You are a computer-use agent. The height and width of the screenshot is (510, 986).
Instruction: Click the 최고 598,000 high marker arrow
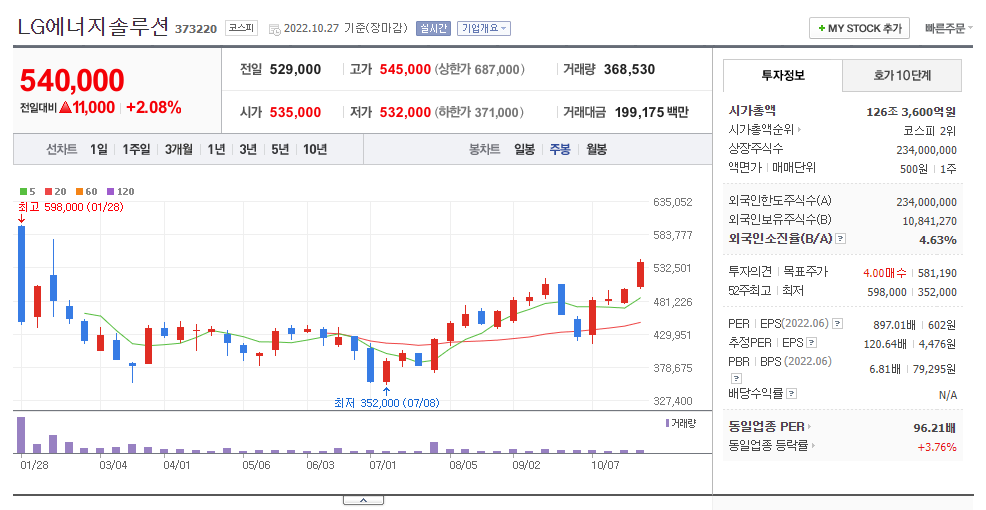coord(21,219)
